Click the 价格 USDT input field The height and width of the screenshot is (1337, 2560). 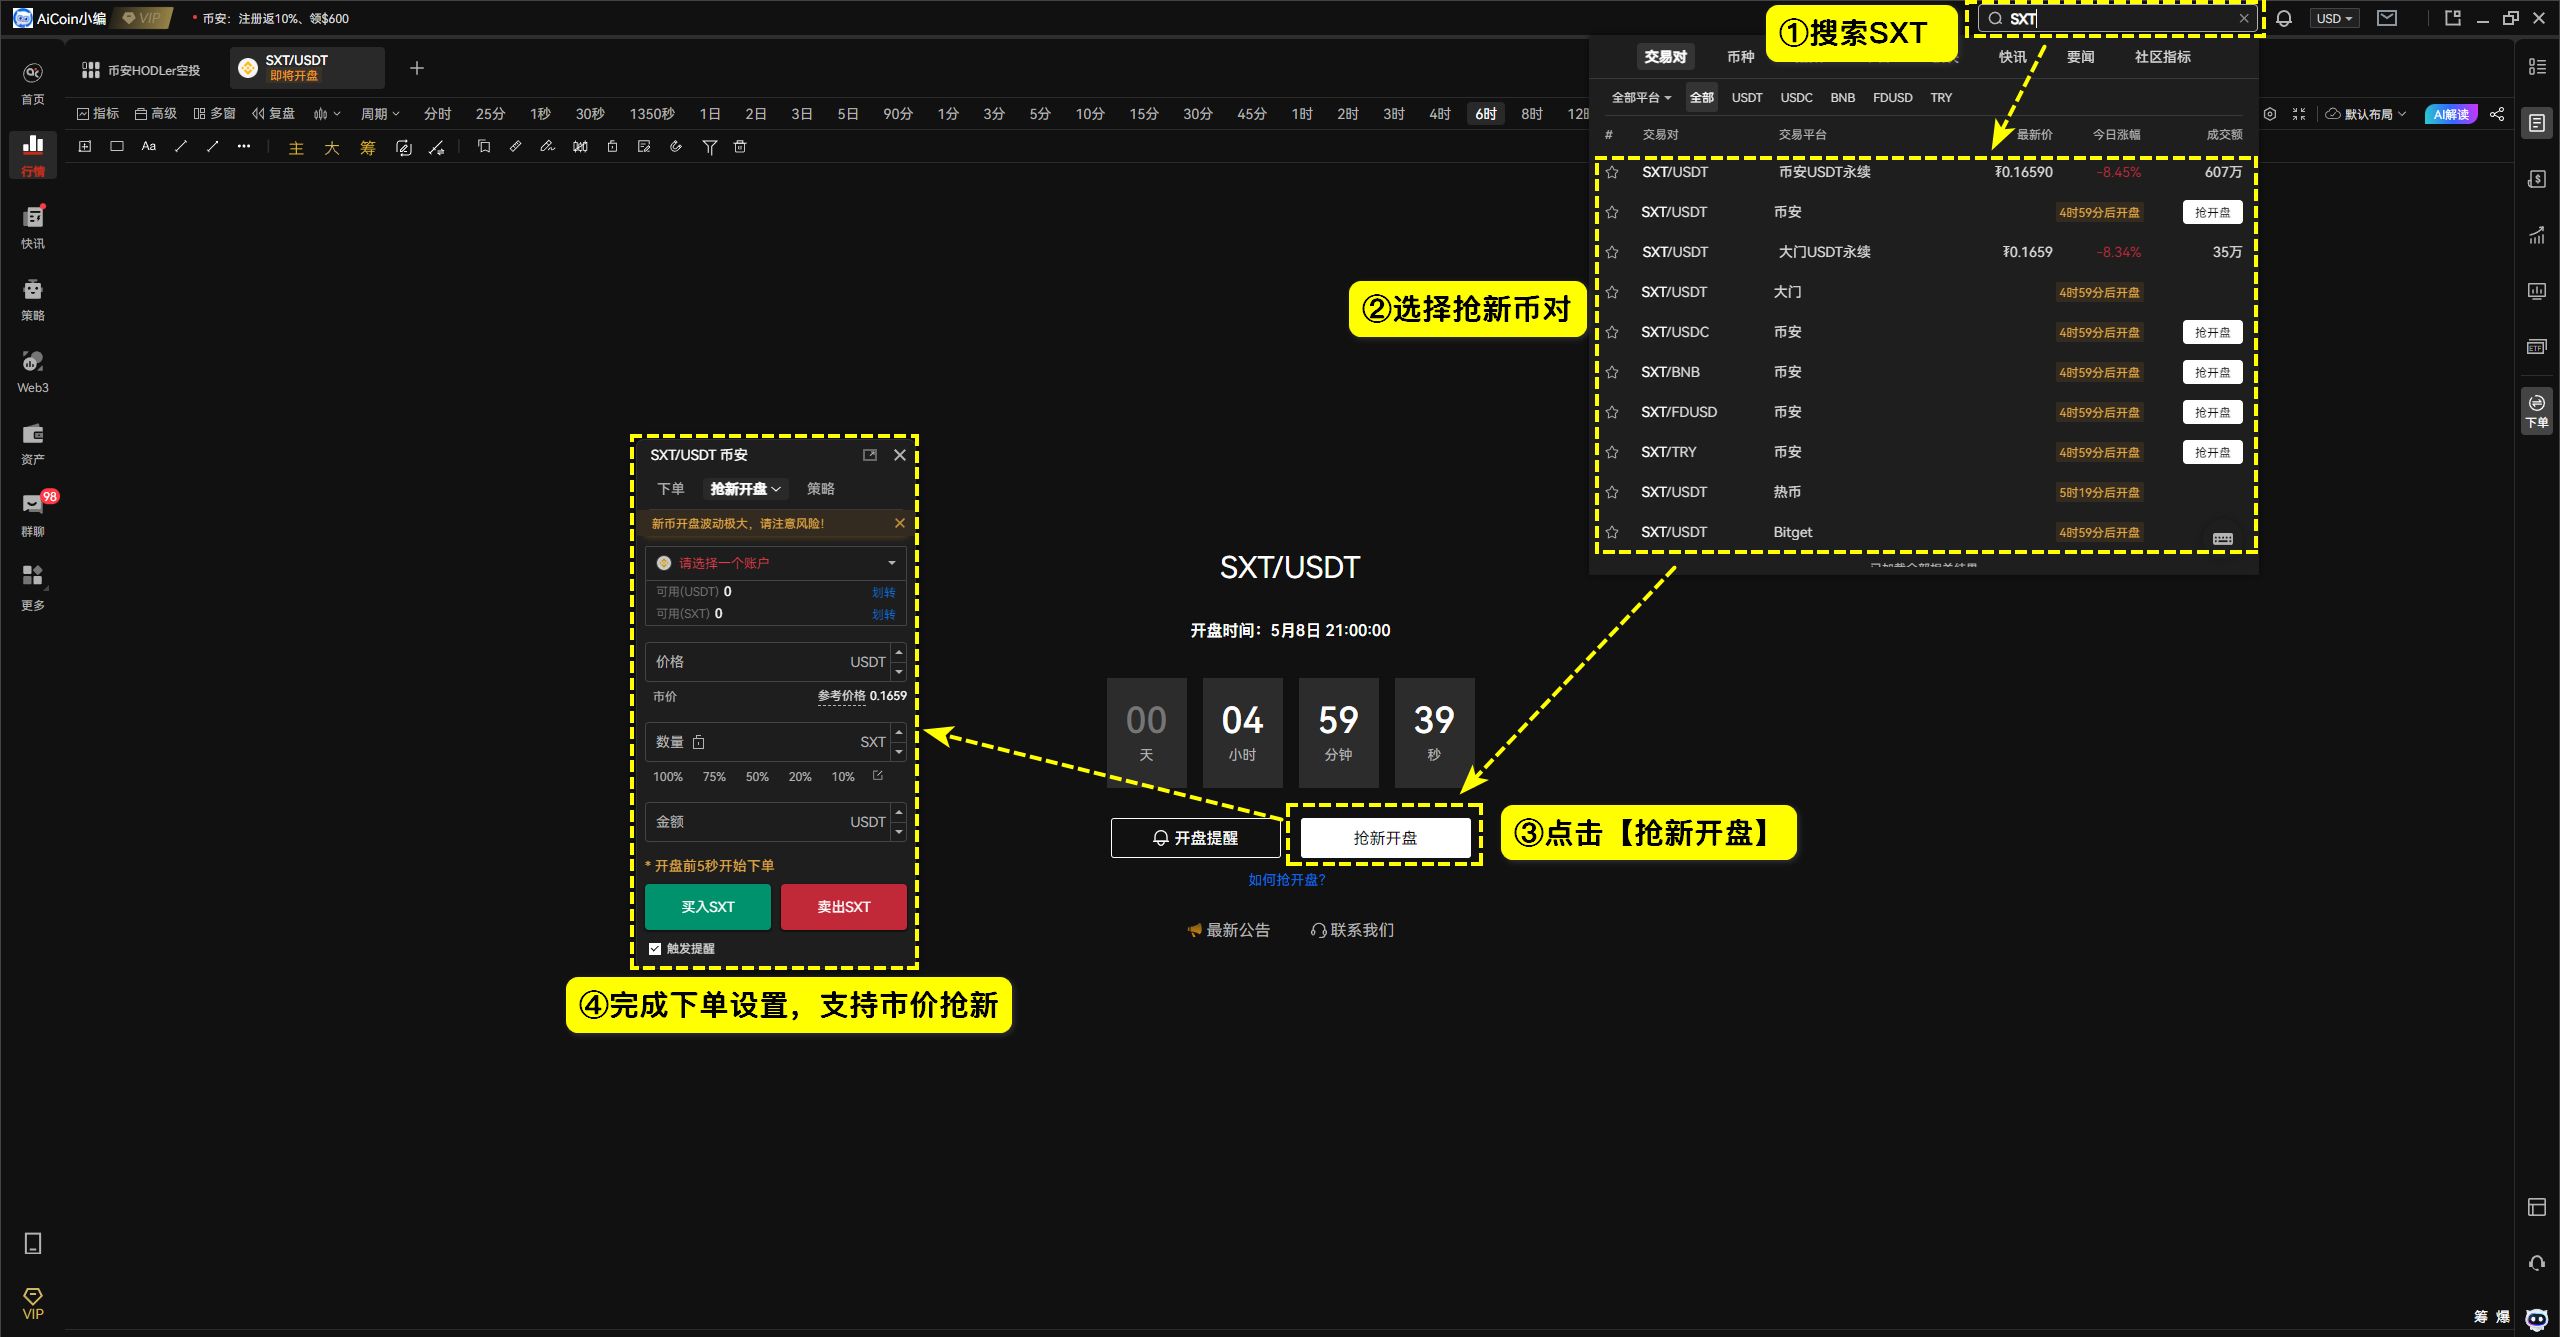click(x=765, y=662)
